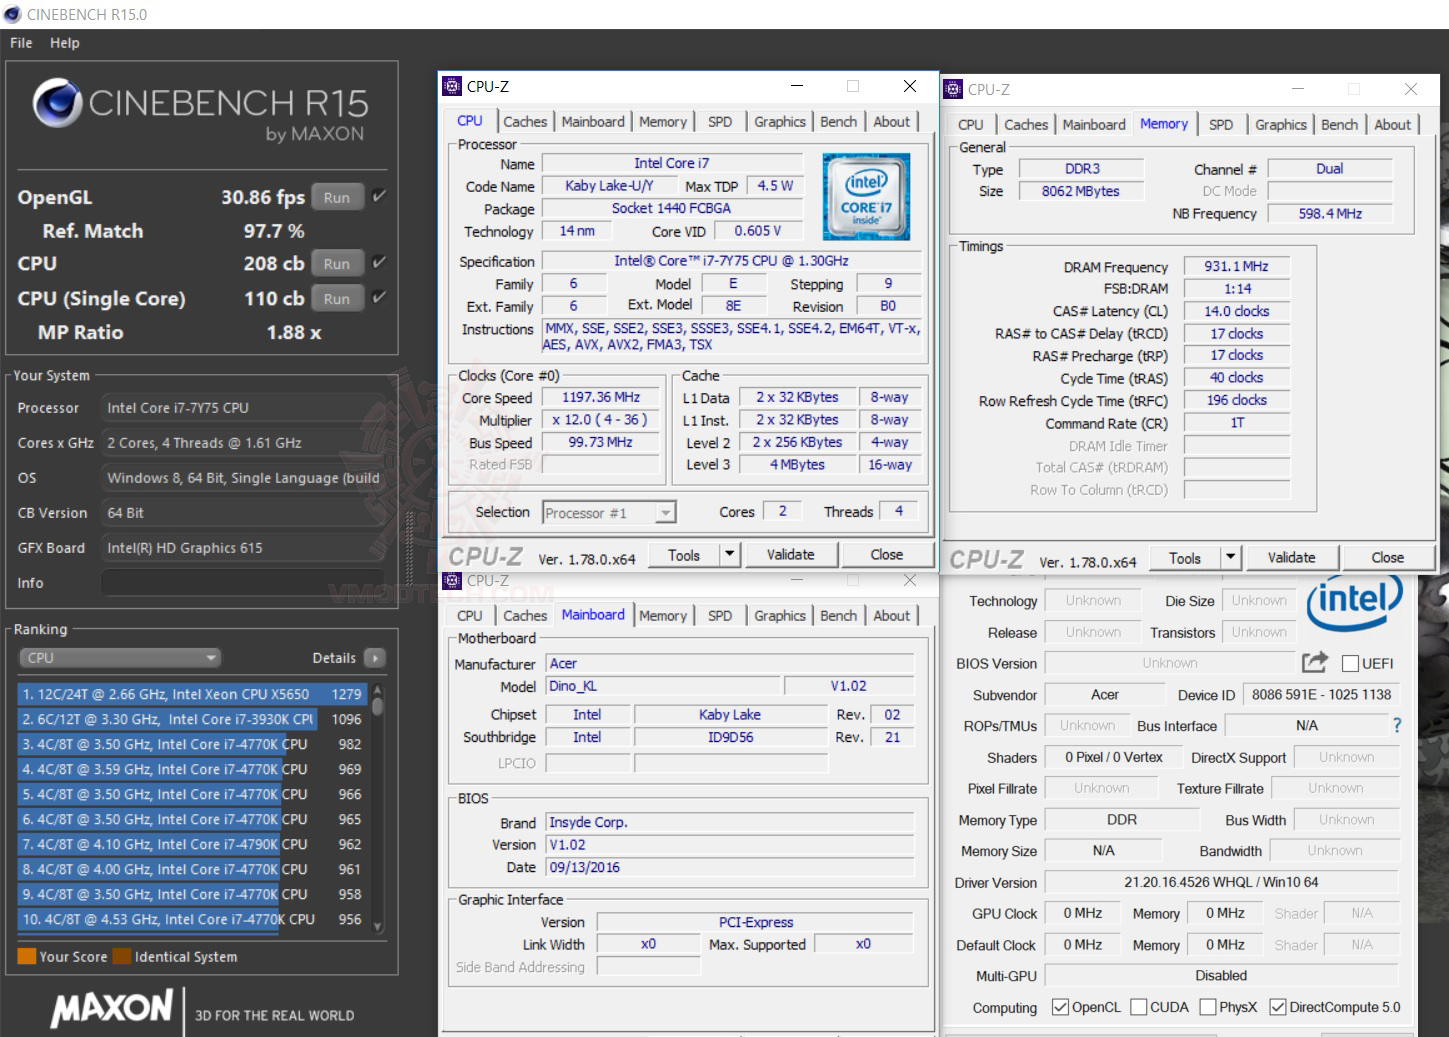This screenshot has height=1037, width=1449.
Task: Click the ranking list scrollbar down arrow
Action: pyautogui.click(x=378, y=926)
